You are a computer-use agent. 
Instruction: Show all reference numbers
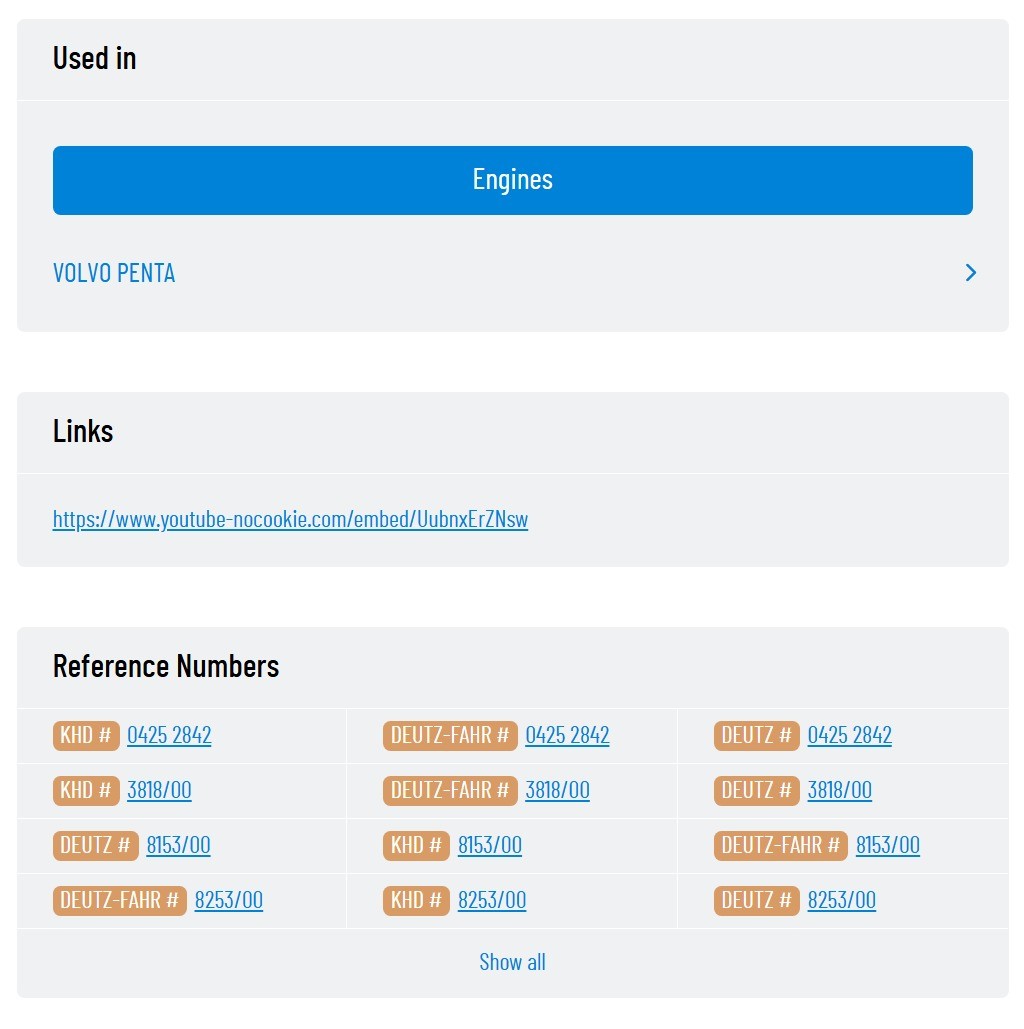pyautogui.click(x=512, y=962)
